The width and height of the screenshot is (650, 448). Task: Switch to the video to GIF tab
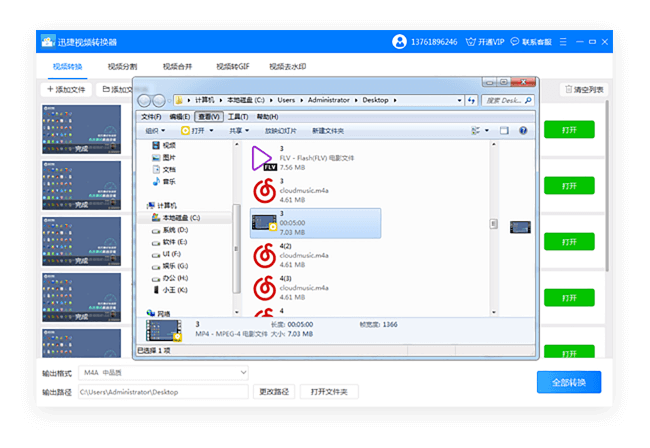coord(233,66)
